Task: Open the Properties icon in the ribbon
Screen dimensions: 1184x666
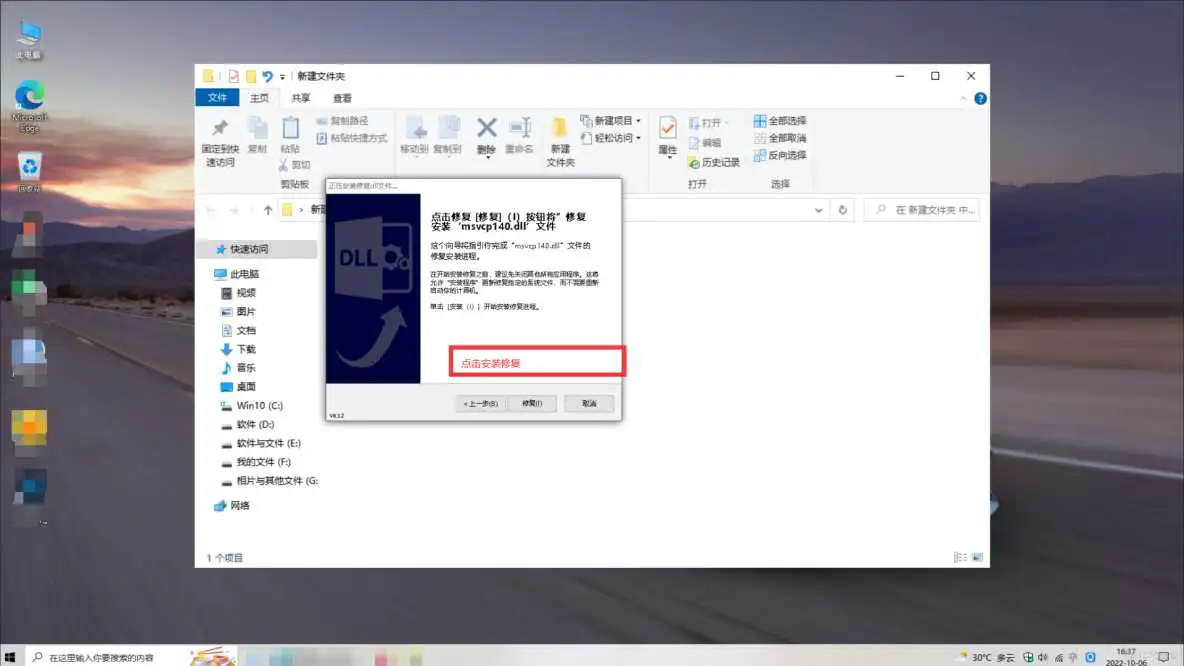Action: (x=667, y=134)
